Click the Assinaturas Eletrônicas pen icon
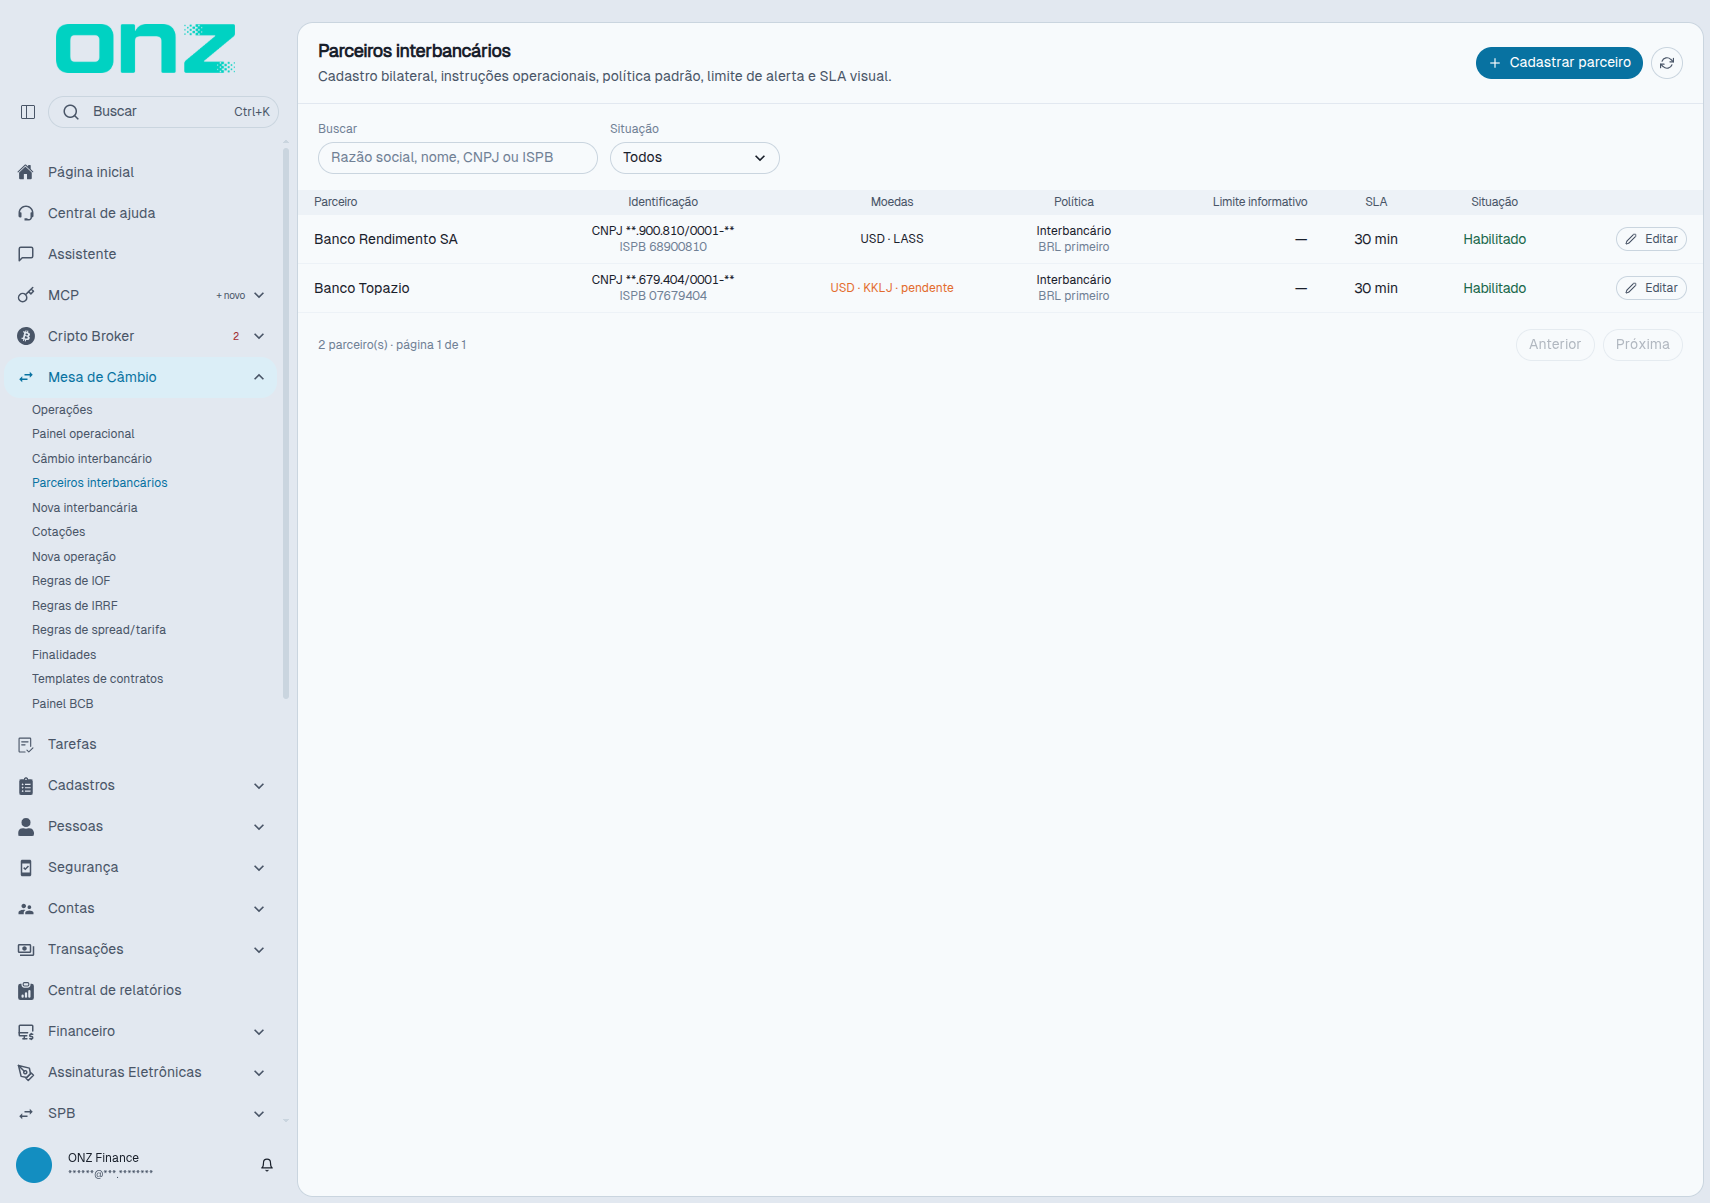Screen dimensions: 1710x1203 [x=26, y=1072]
